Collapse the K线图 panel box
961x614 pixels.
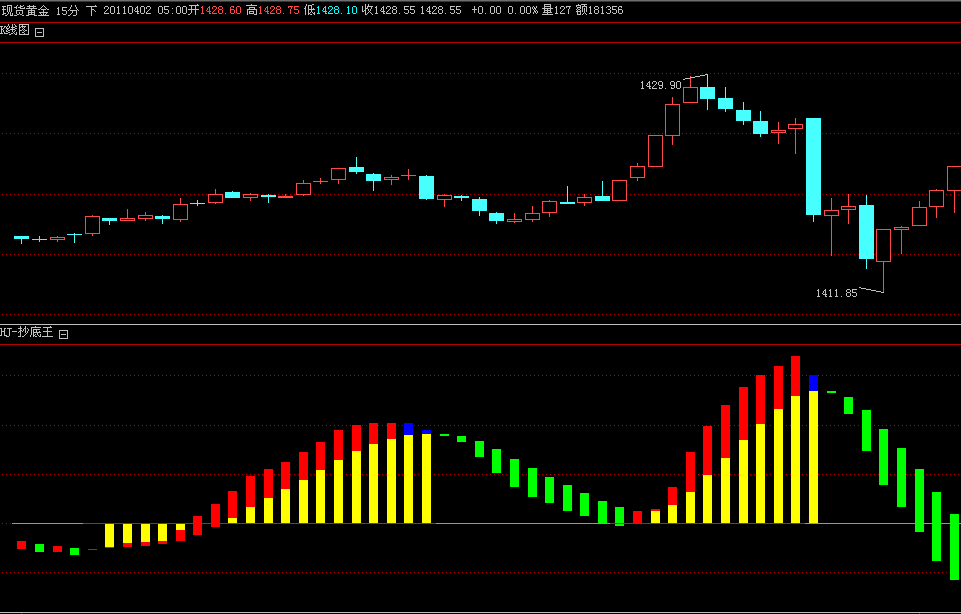(40, 32)
